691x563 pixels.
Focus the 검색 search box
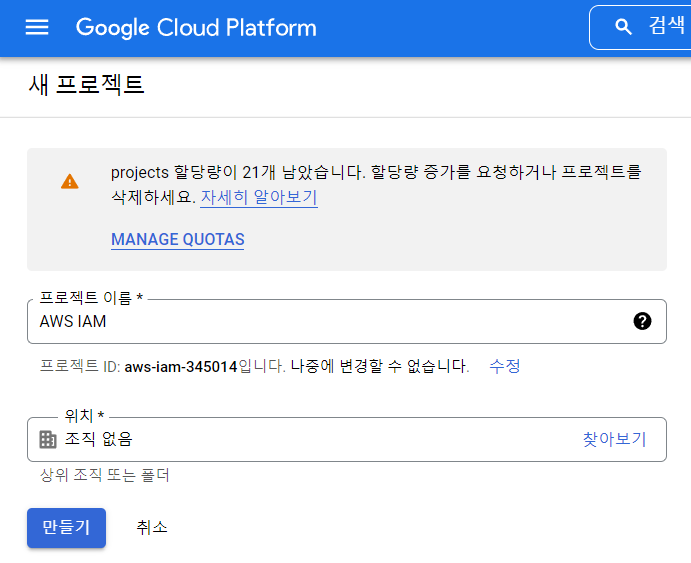[640, 27]
